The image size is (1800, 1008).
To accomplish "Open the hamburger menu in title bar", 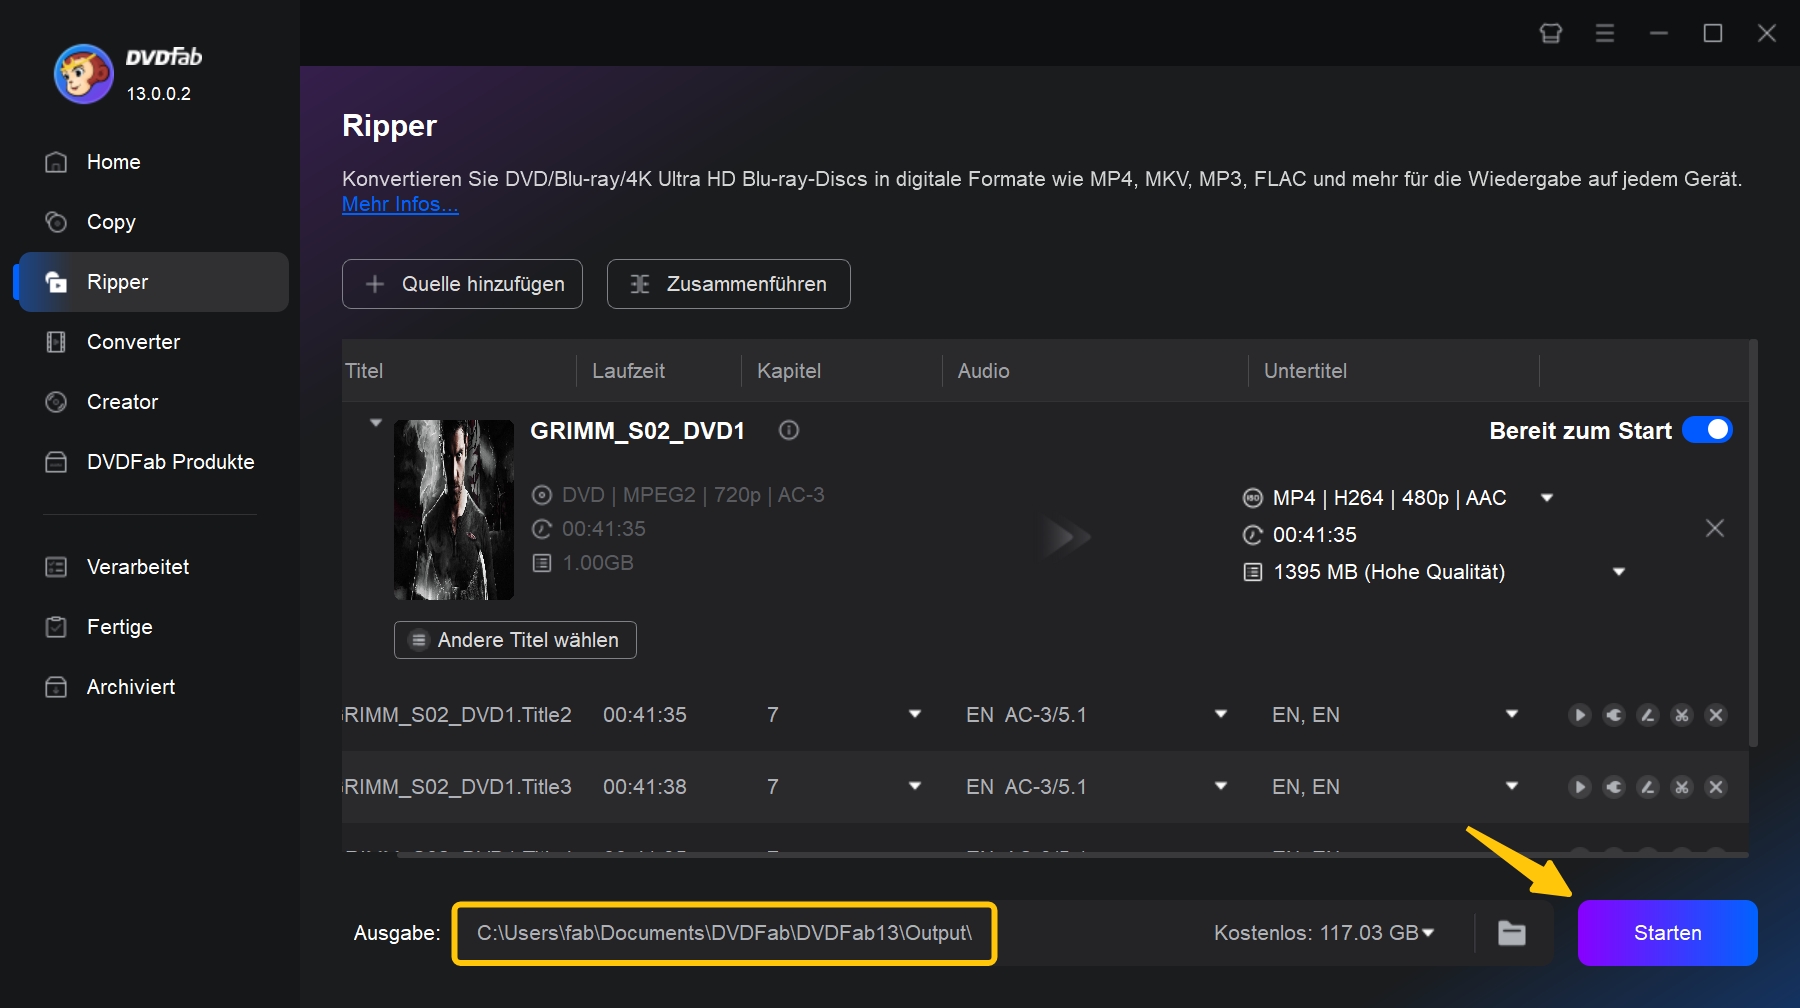I will [x=1605, y=33].
